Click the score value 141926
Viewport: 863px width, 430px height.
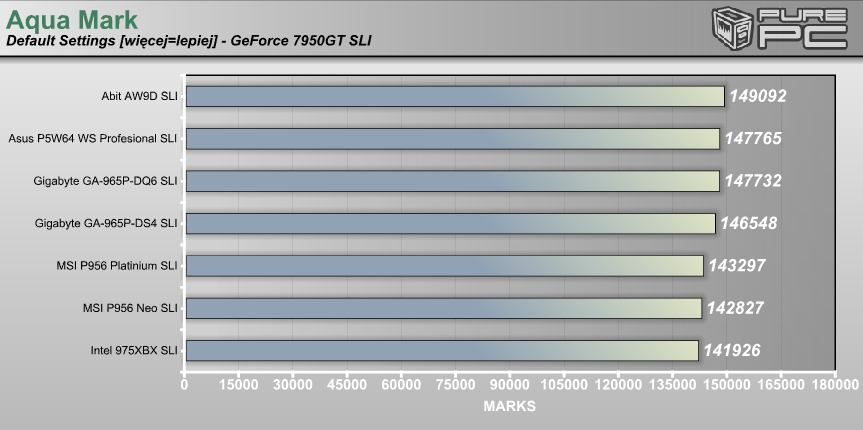pyautogui.click(x=732, y=351)
